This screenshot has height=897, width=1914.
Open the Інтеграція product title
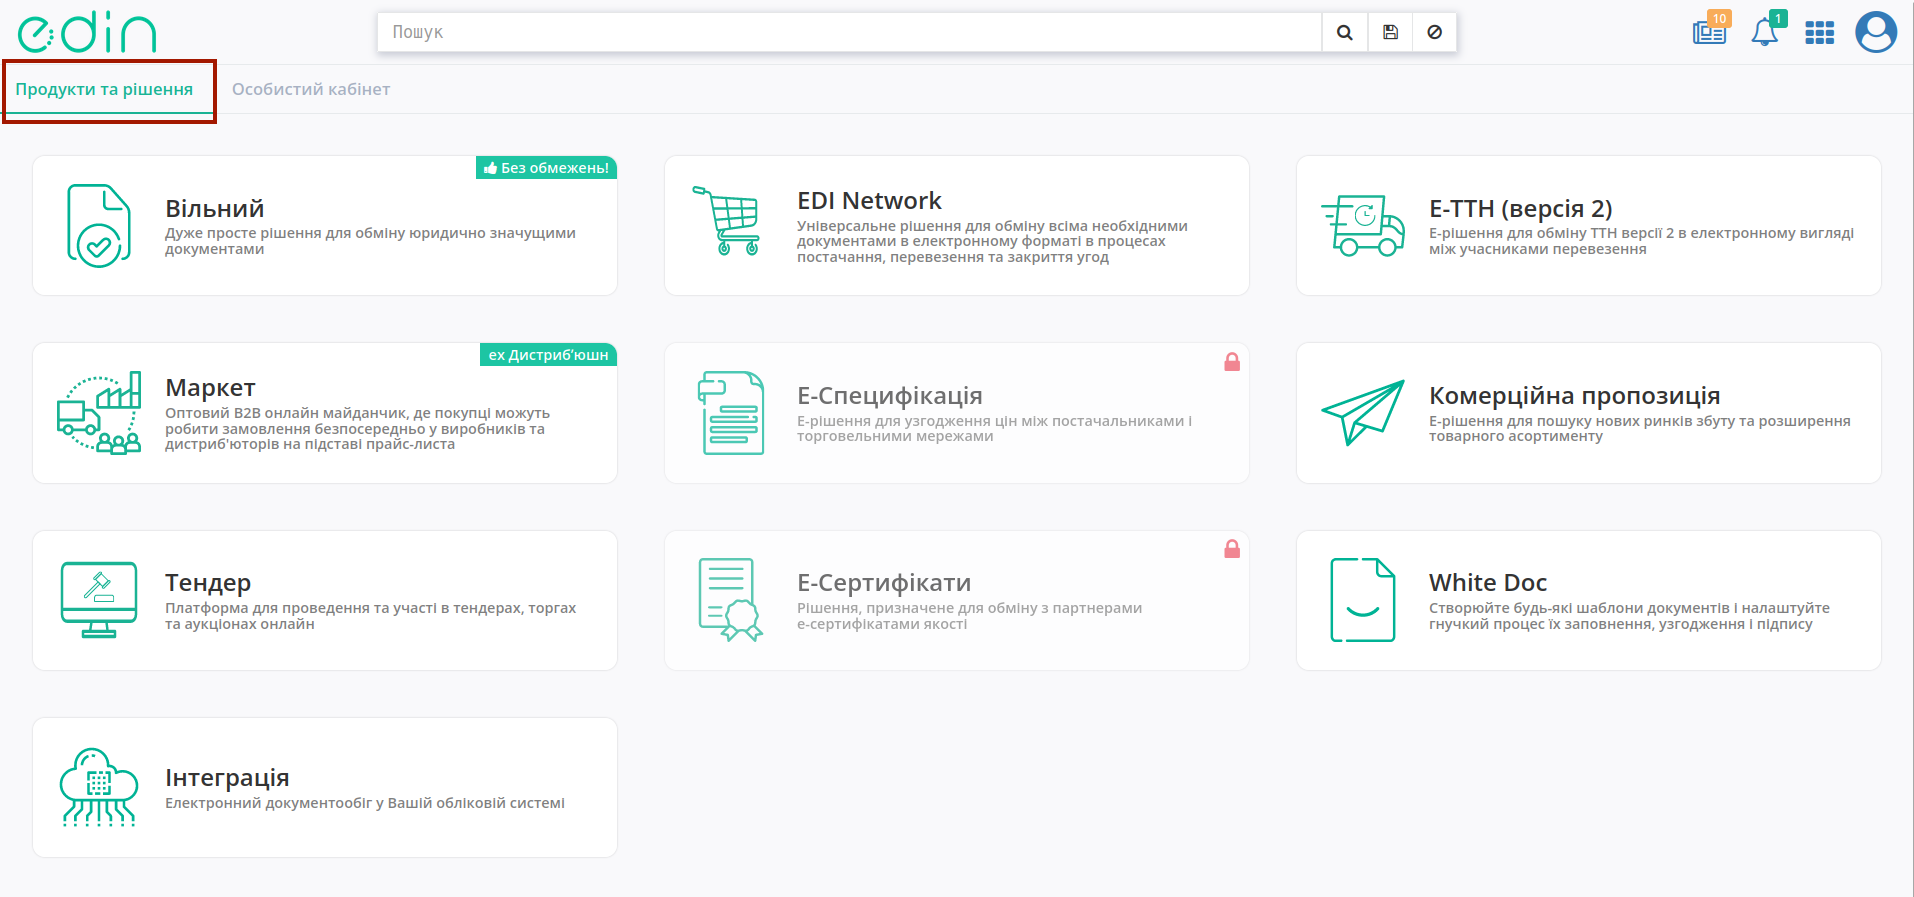pyautogui.click(x=227, y=778)
